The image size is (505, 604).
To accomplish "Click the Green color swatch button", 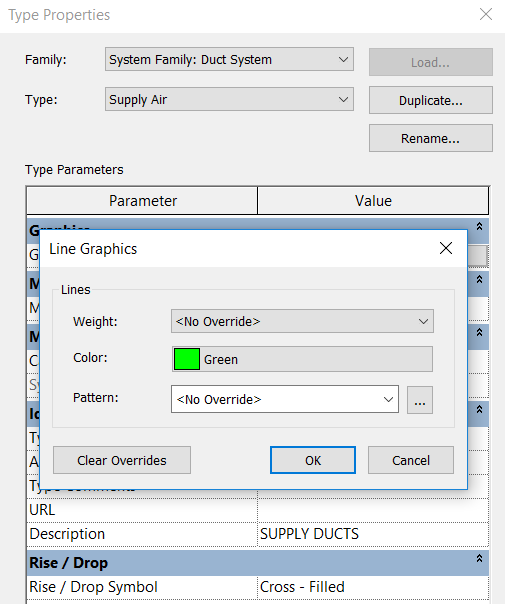I will [302, 359].
